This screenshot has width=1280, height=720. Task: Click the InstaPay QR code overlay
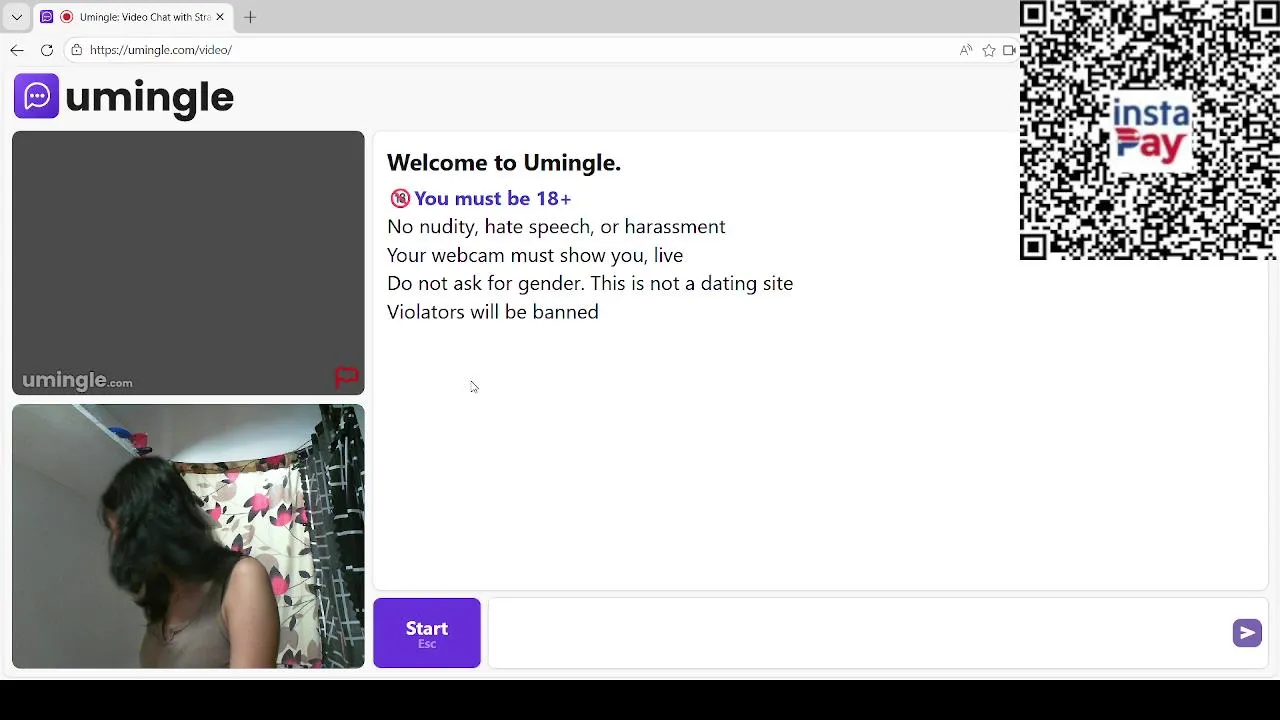(x=1150, y=130)
